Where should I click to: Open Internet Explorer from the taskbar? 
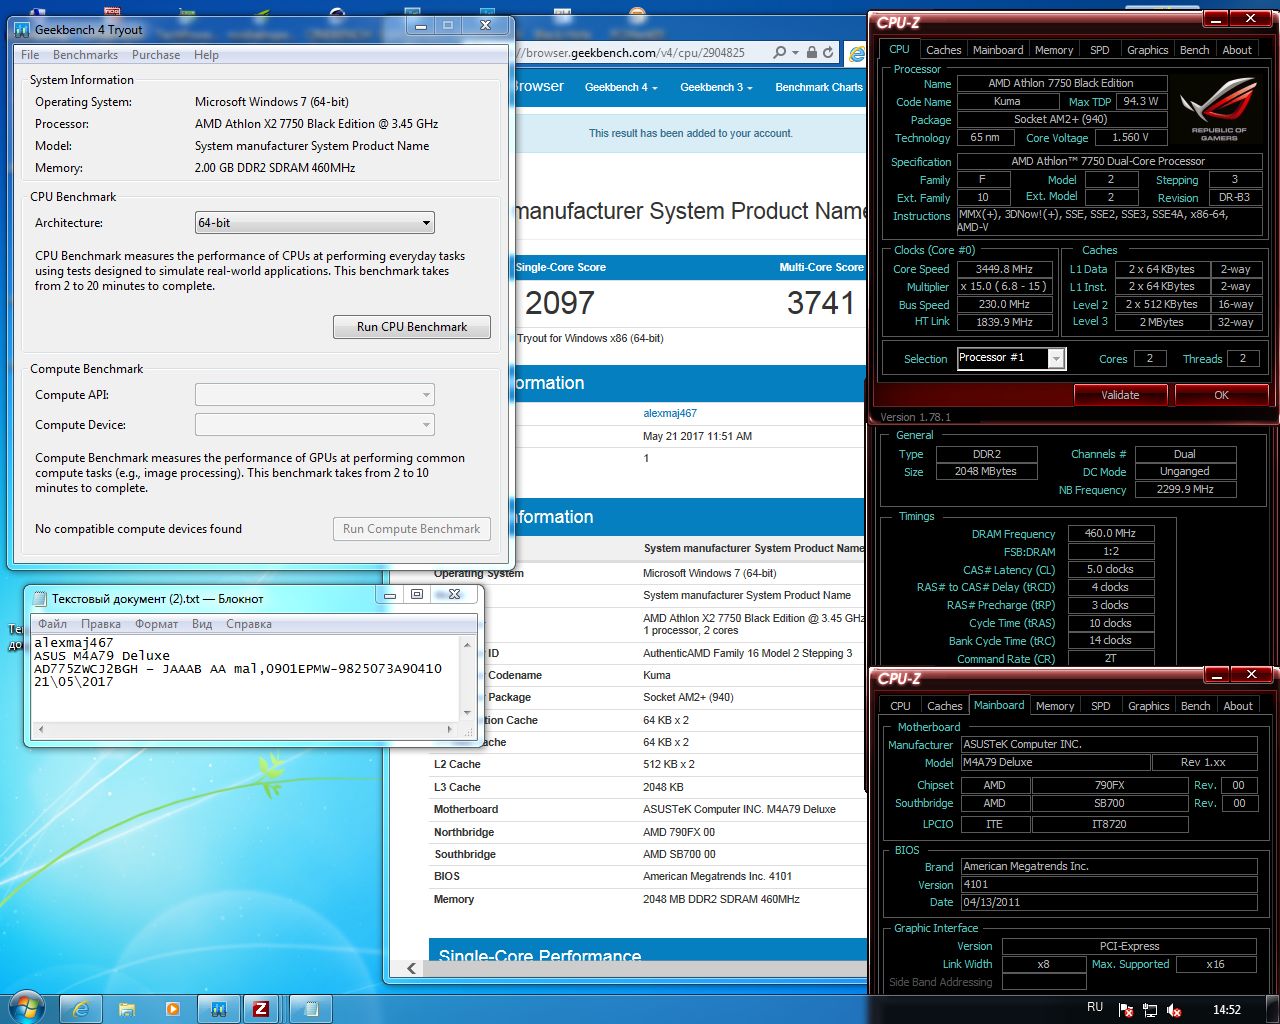pos(80,1009)
